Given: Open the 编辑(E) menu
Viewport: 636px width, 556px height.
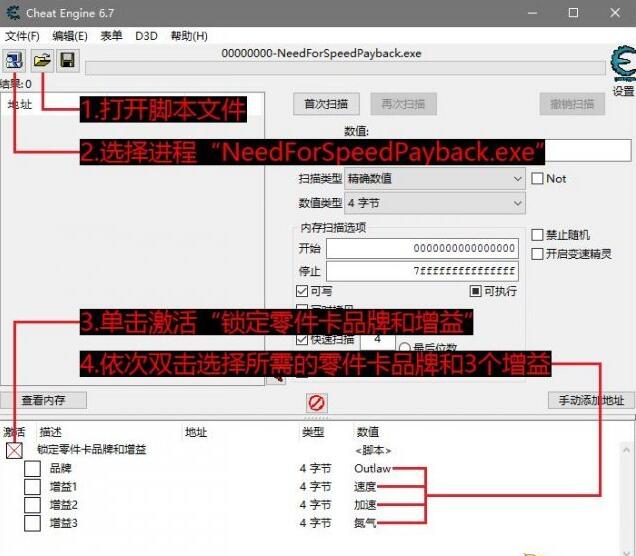Looking at the screenshot, I should coord(70,36).
